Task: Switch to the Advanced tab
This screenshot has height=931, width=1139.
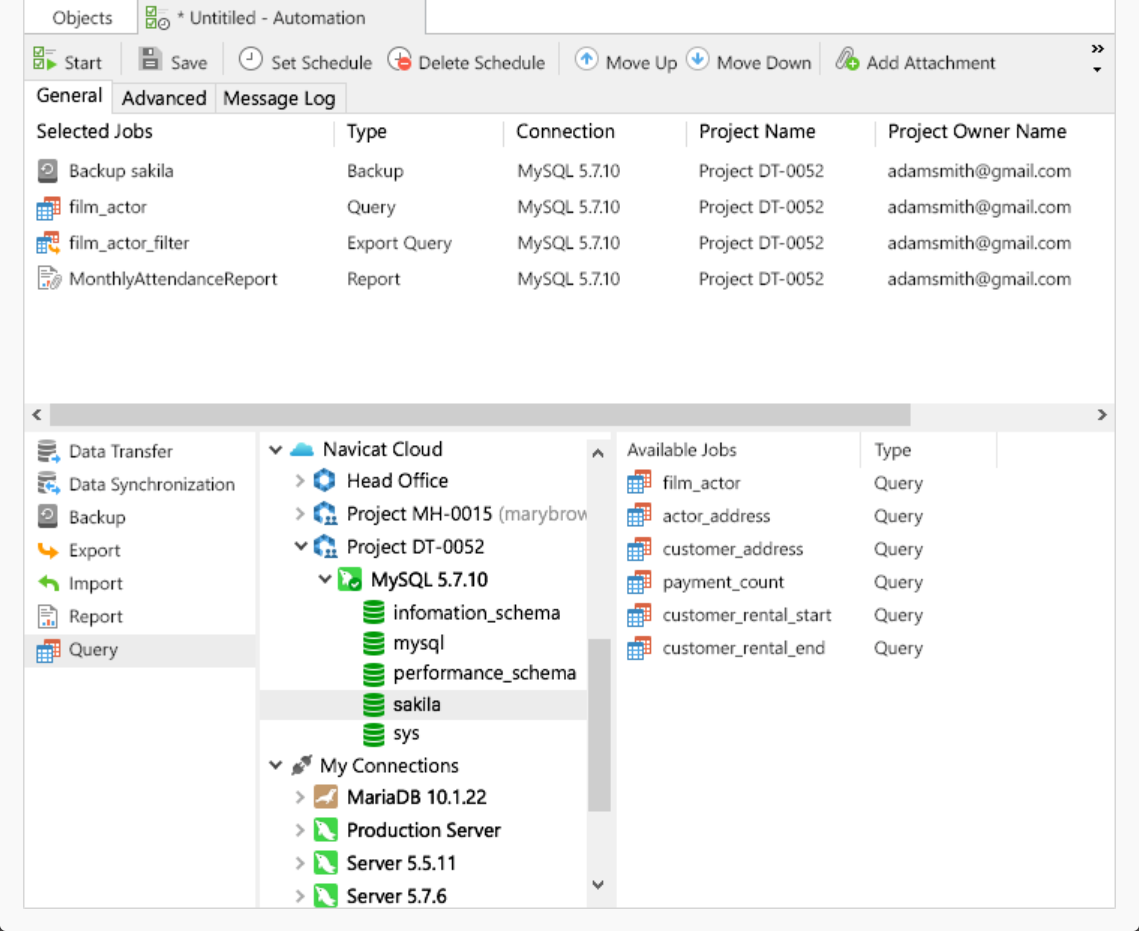Action: point(164,98)
